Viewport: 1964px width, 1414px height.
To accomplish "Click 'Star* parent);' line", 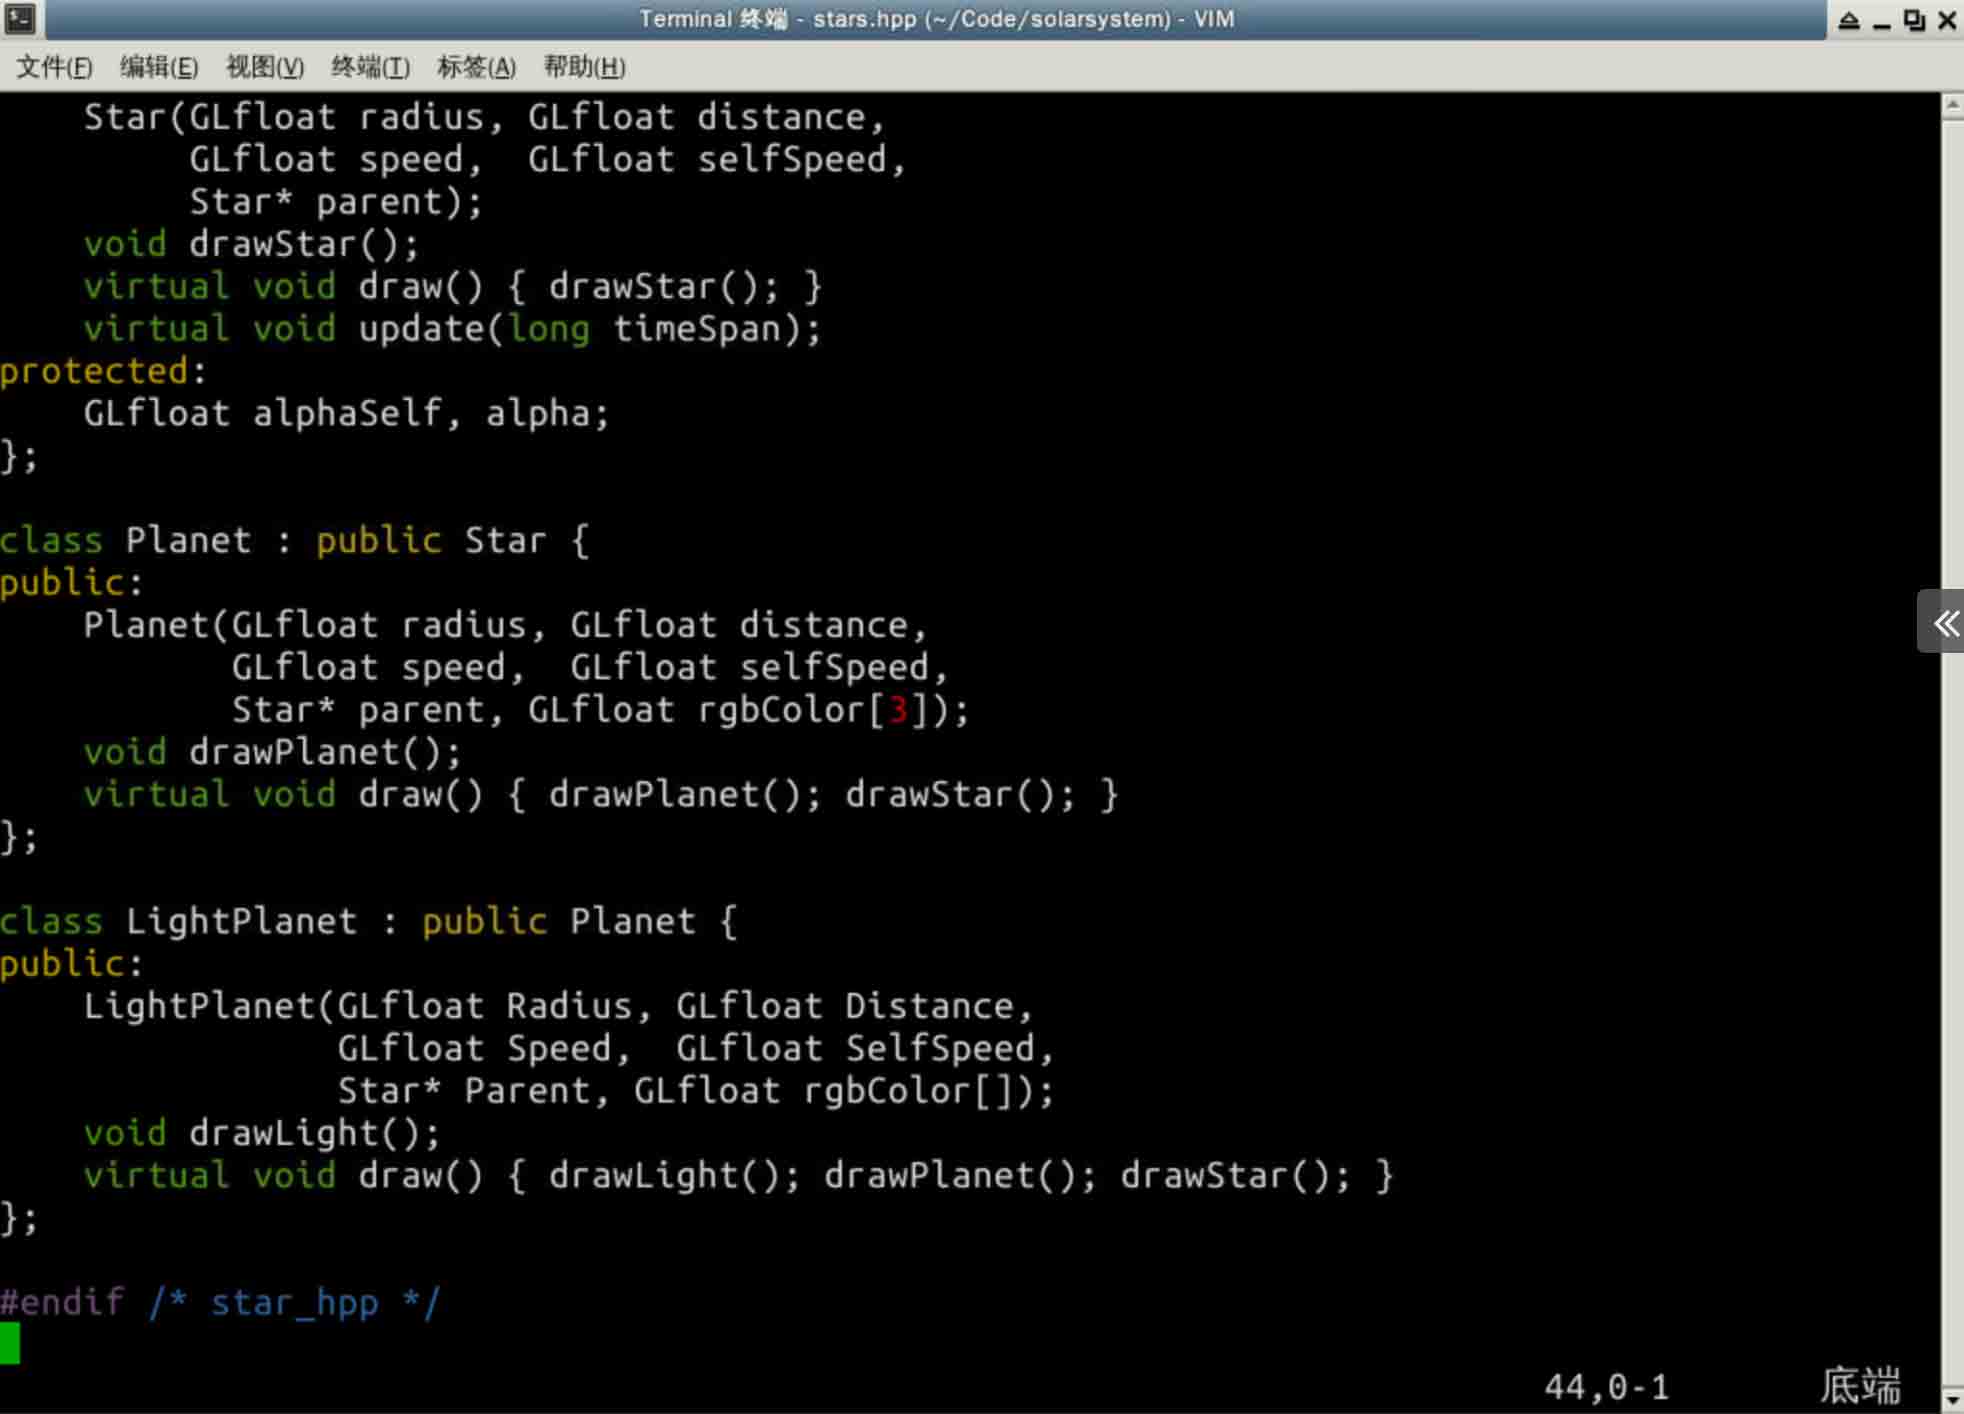I will (336, 202).
